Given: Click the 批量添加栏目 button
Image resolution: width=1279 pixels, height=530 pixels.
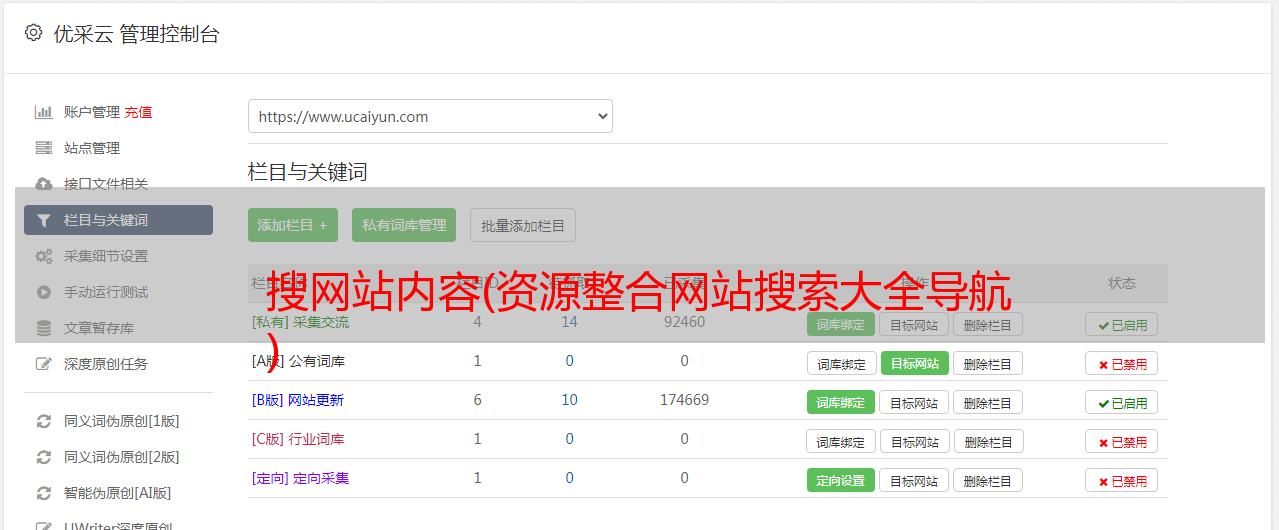Looking at the screenshot, I should pos(523,225).
